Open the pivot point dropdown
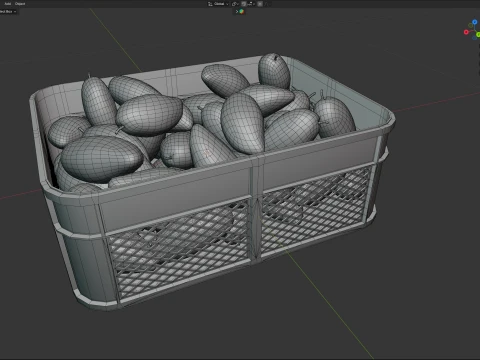The image size is (480, 360). tap(235, 4)
